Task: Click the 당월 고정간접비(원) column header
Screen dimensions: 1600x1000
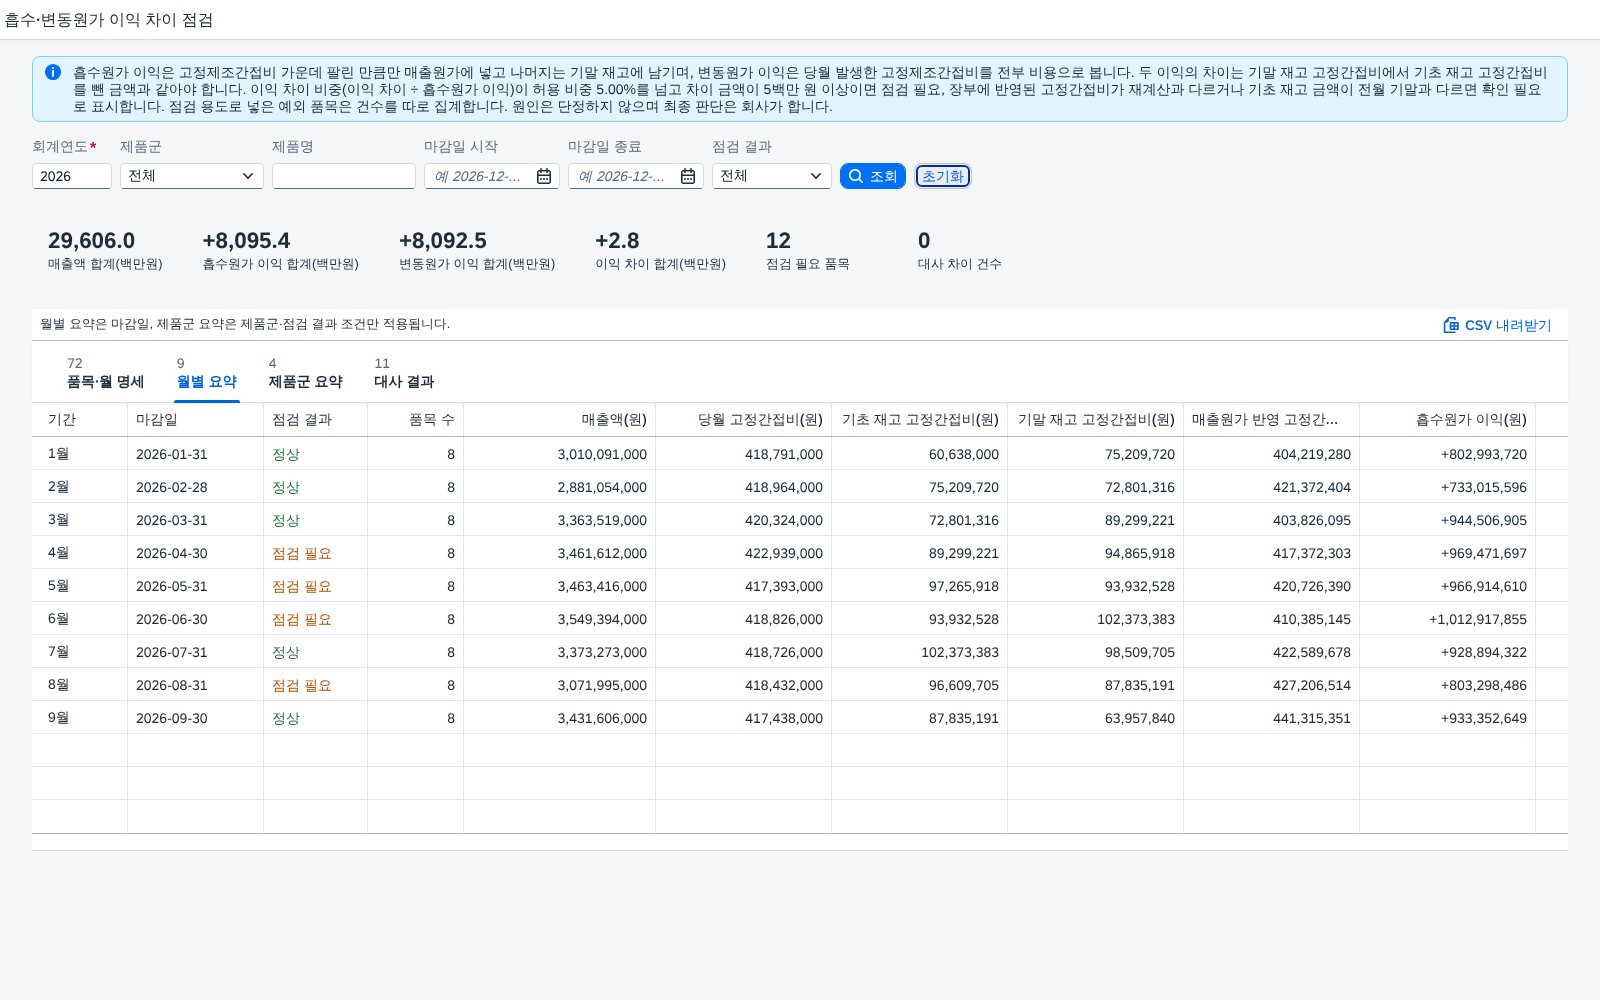Action: 744,420
